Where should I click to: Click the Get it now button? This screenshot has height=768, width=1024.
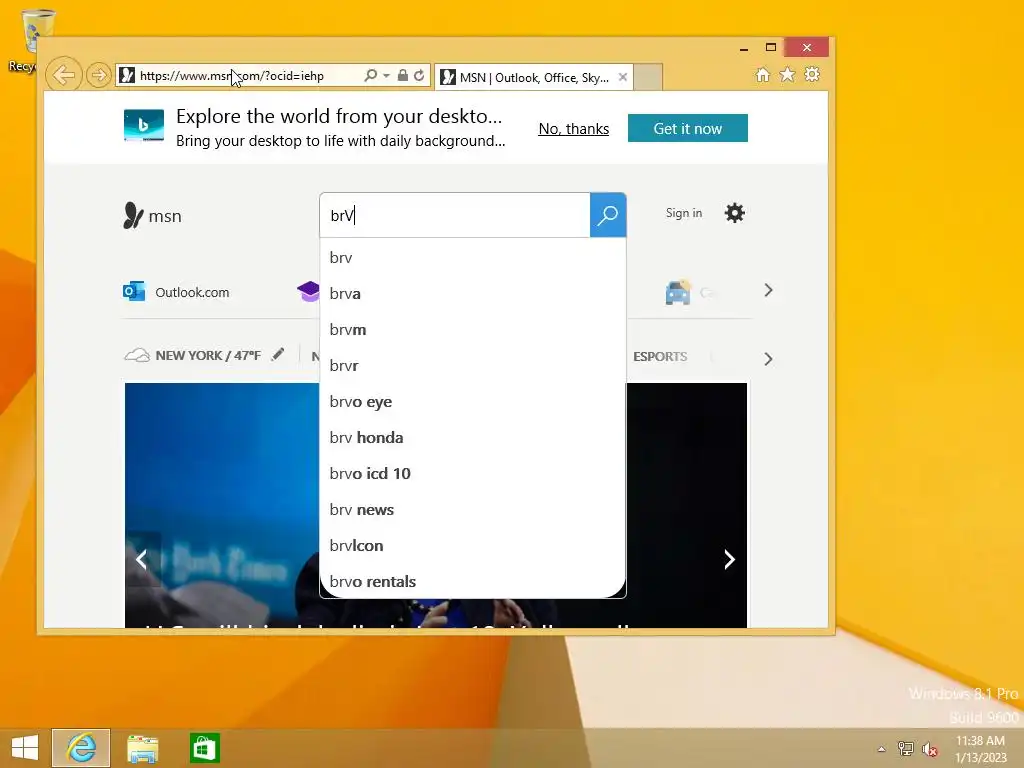pos(688,128)
